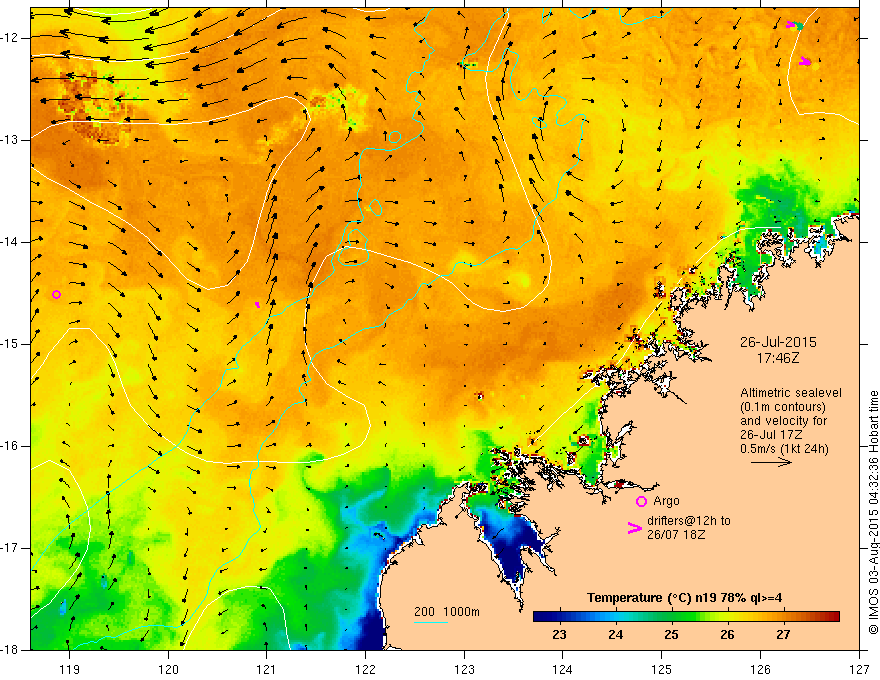
Task: Click the 'Temperature (°C) n19 78% ql>=4' title
Action: (x=684, y=598)
